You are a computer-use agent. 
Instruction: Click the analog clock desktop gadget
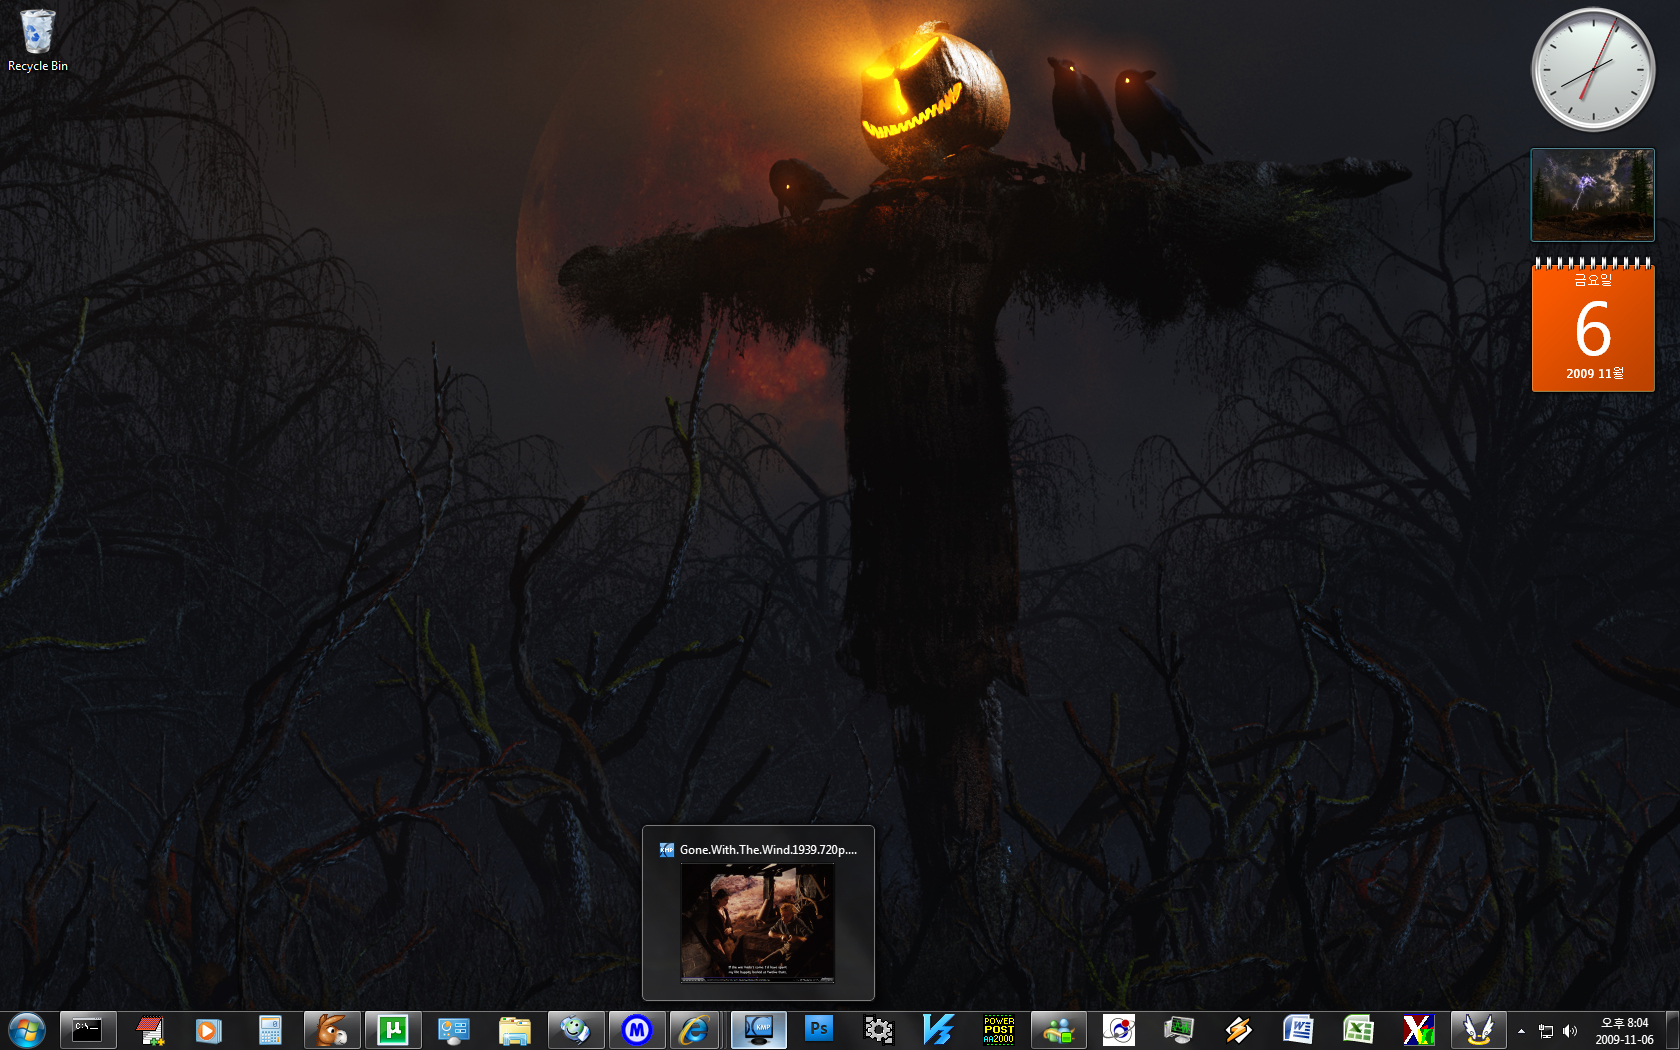1593,70
